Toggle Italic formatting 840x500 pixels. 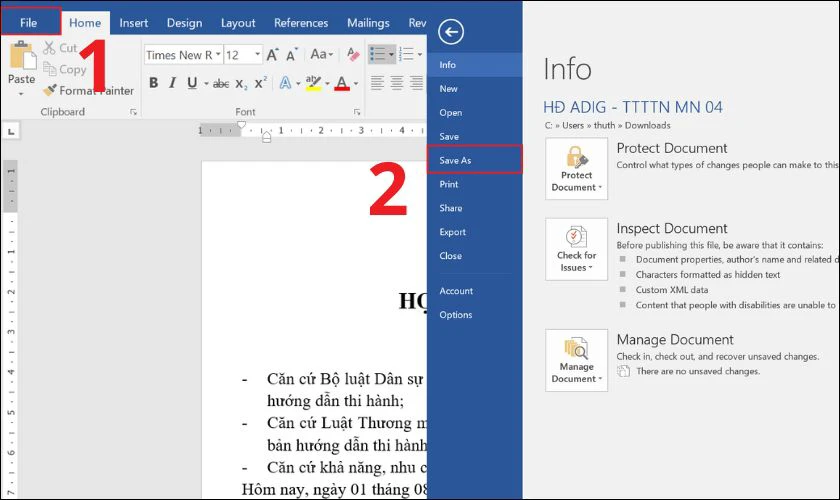pos(172,83)
